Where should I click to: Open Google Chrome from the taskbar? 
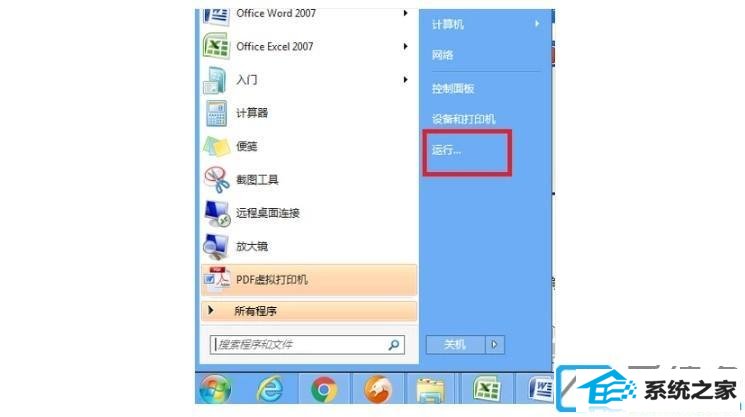pos(324,389)
